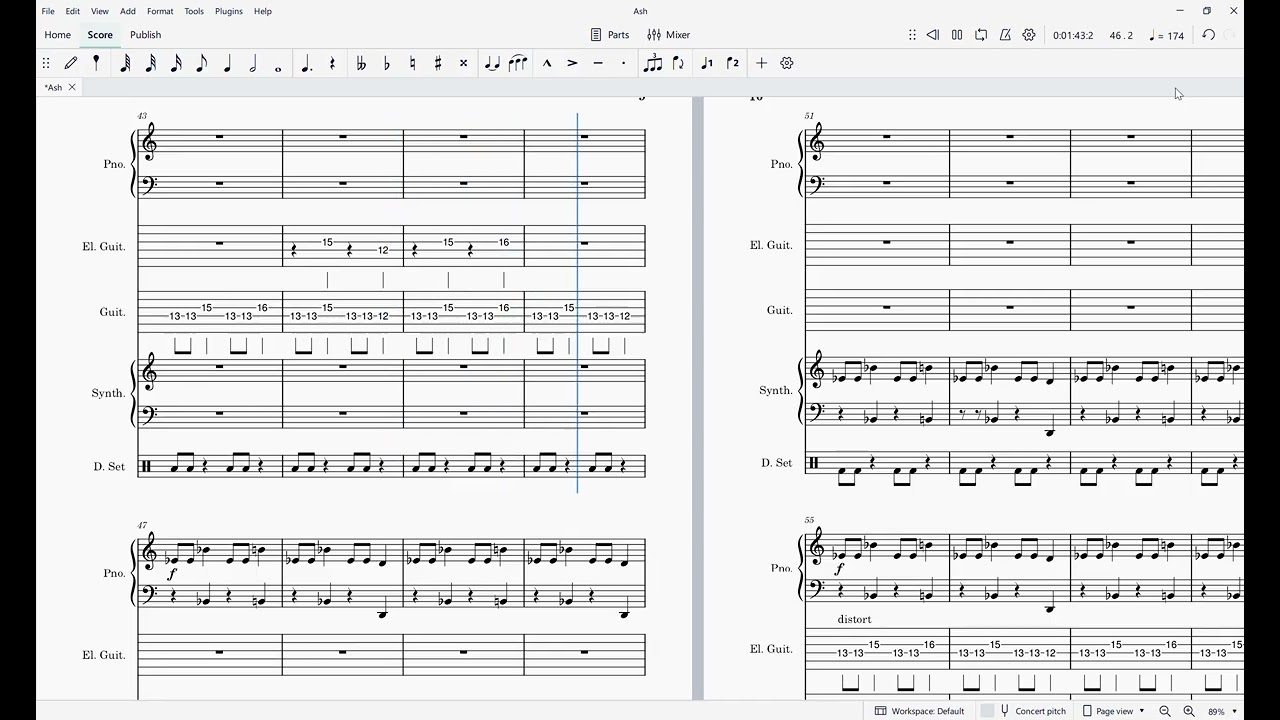Viewport: 1280px width, 720px height.
Task: Open the Format menu
Action: (x=160, y=11)
